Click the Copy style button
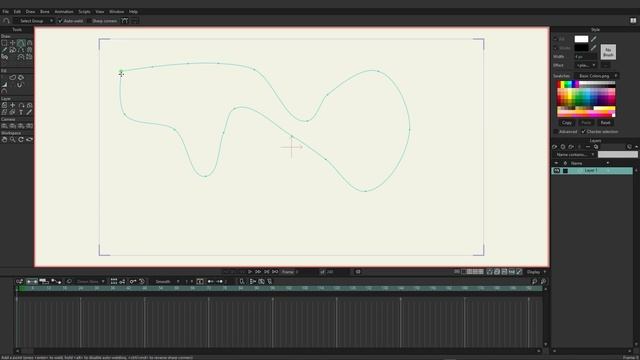Image resolution: width=640 pixels, height=360 pixels. 567,122
